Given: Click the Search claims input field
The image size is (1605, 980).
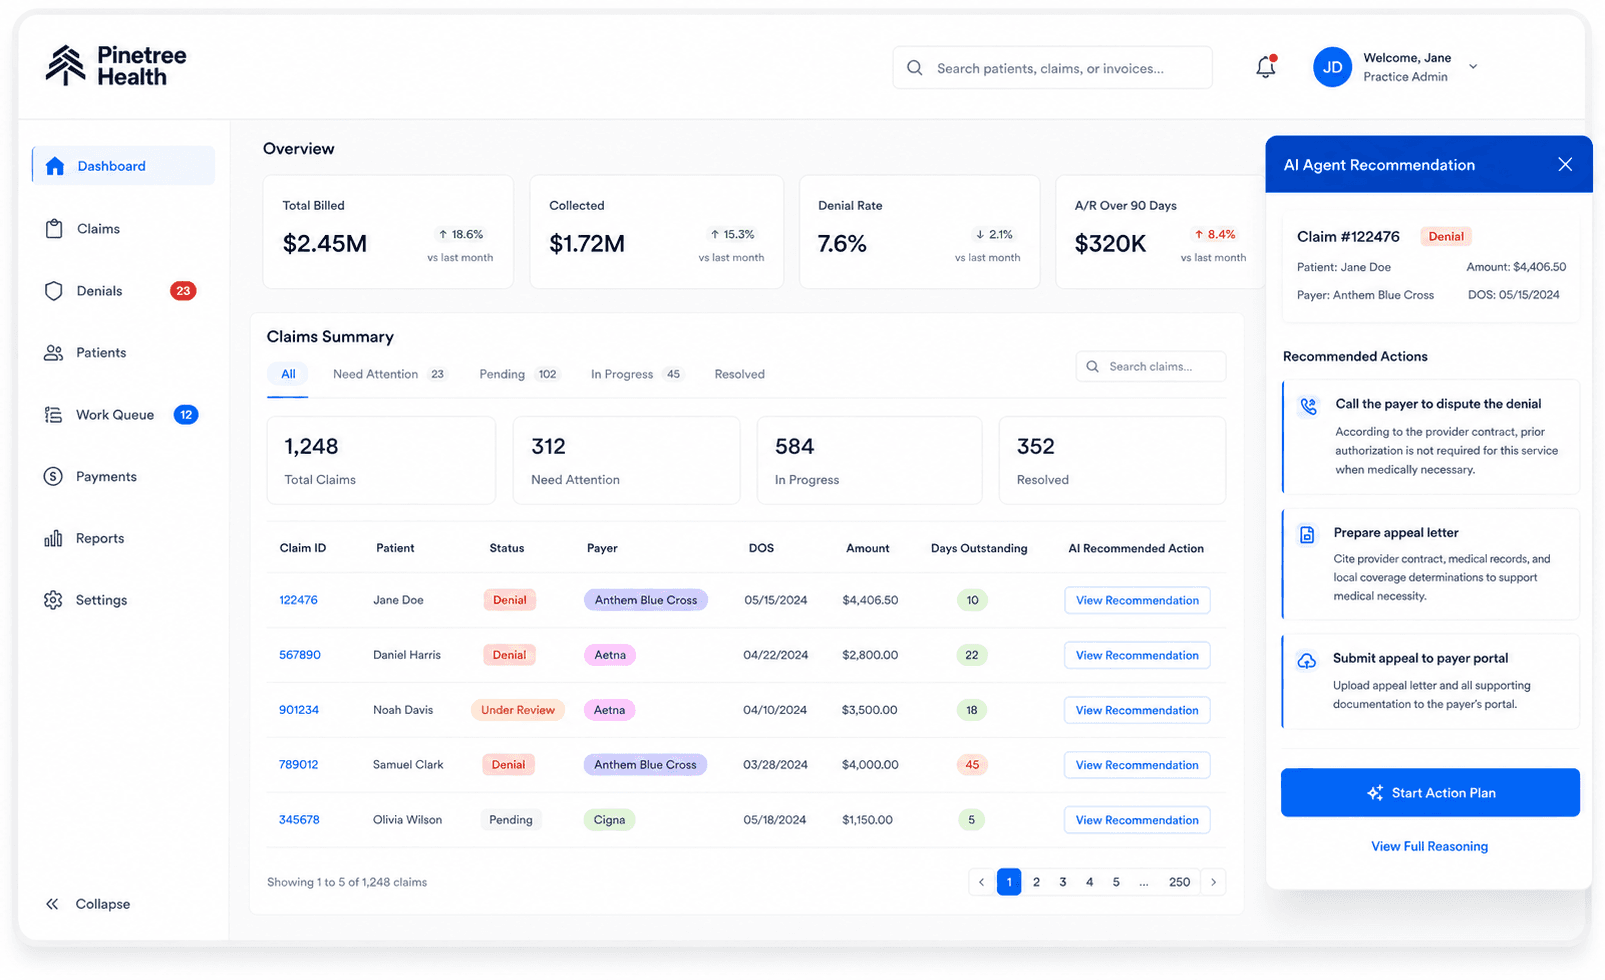Looking at the screenshot, I should (1151, 367).
